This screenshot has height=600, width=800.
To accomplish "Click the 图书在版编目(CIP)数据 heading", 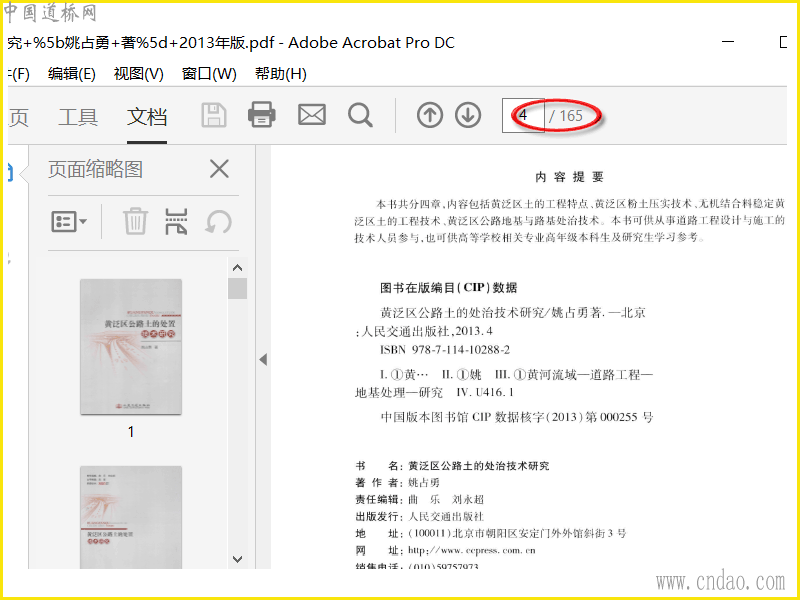I will [448, 288].
